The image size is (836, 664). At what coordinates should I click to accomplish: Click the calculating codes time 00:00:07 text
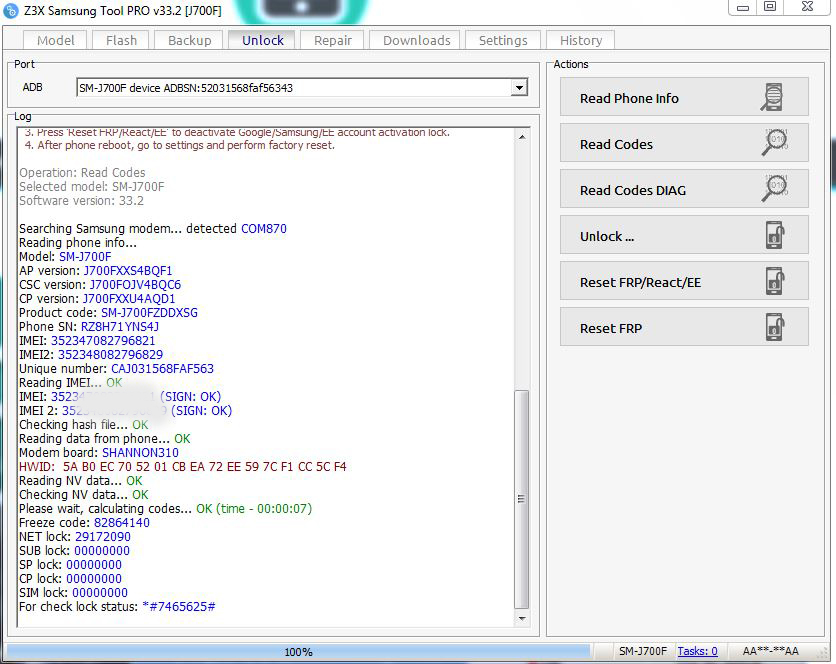click(x=264, y=509)
